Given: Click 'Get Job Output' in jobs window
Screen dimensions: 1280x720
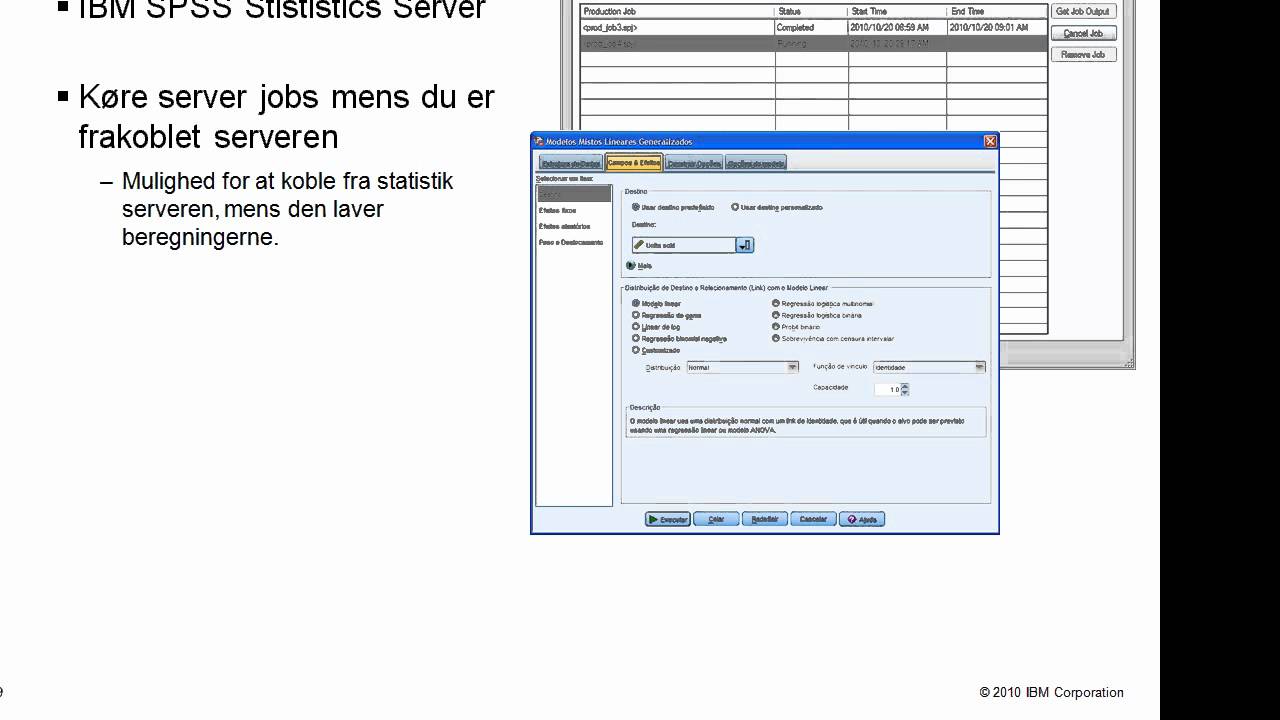Looking at the screenshot, I should click(1083, 11).
